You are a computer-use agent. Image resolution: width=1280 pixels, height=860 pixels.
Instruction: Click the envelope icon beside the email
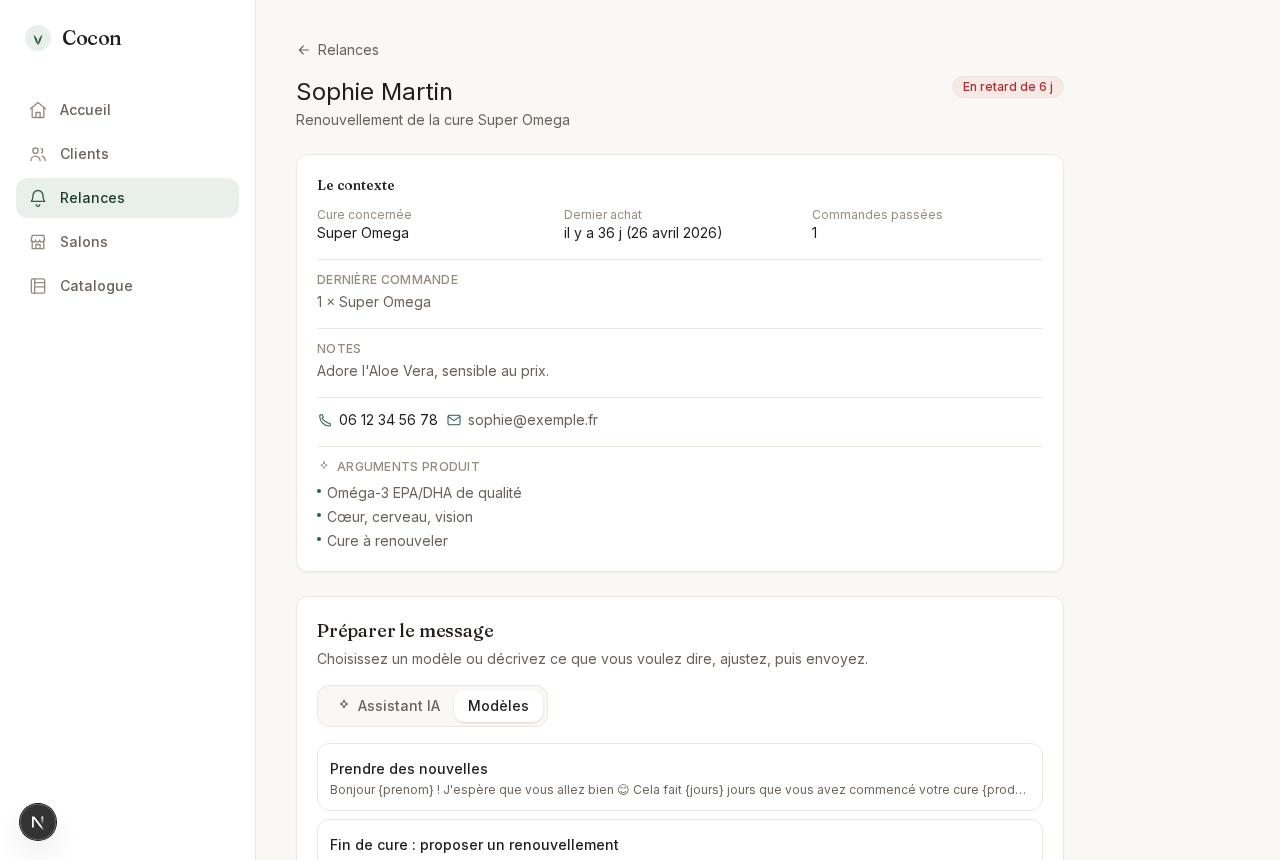coord(454,420)
